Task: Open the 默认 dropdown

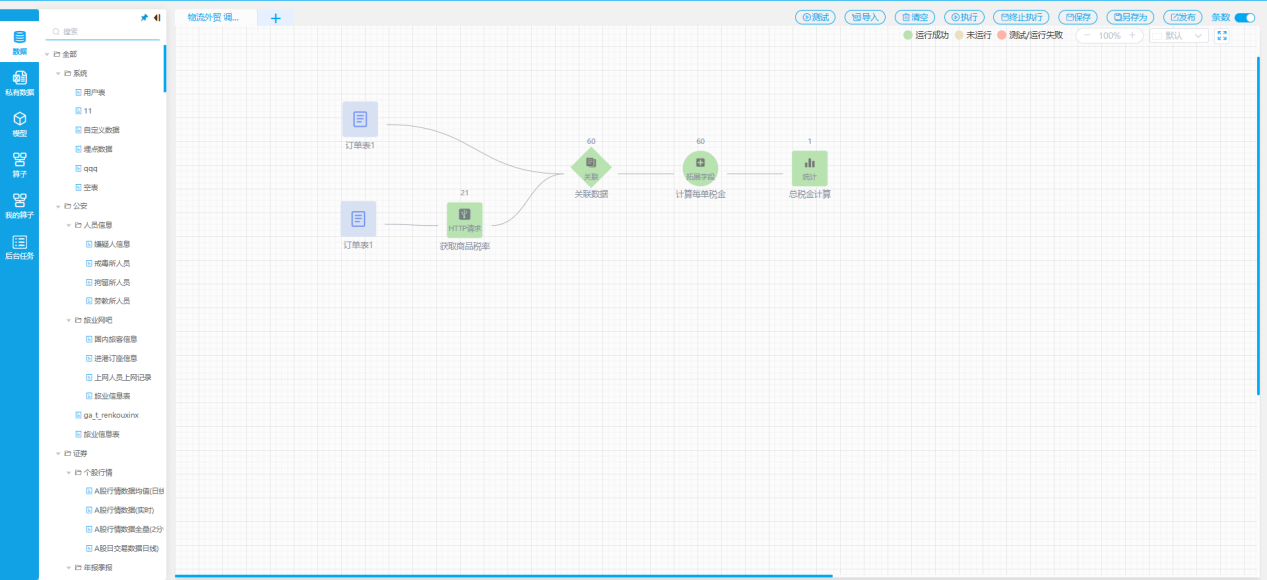Action: coord(1180,35)
